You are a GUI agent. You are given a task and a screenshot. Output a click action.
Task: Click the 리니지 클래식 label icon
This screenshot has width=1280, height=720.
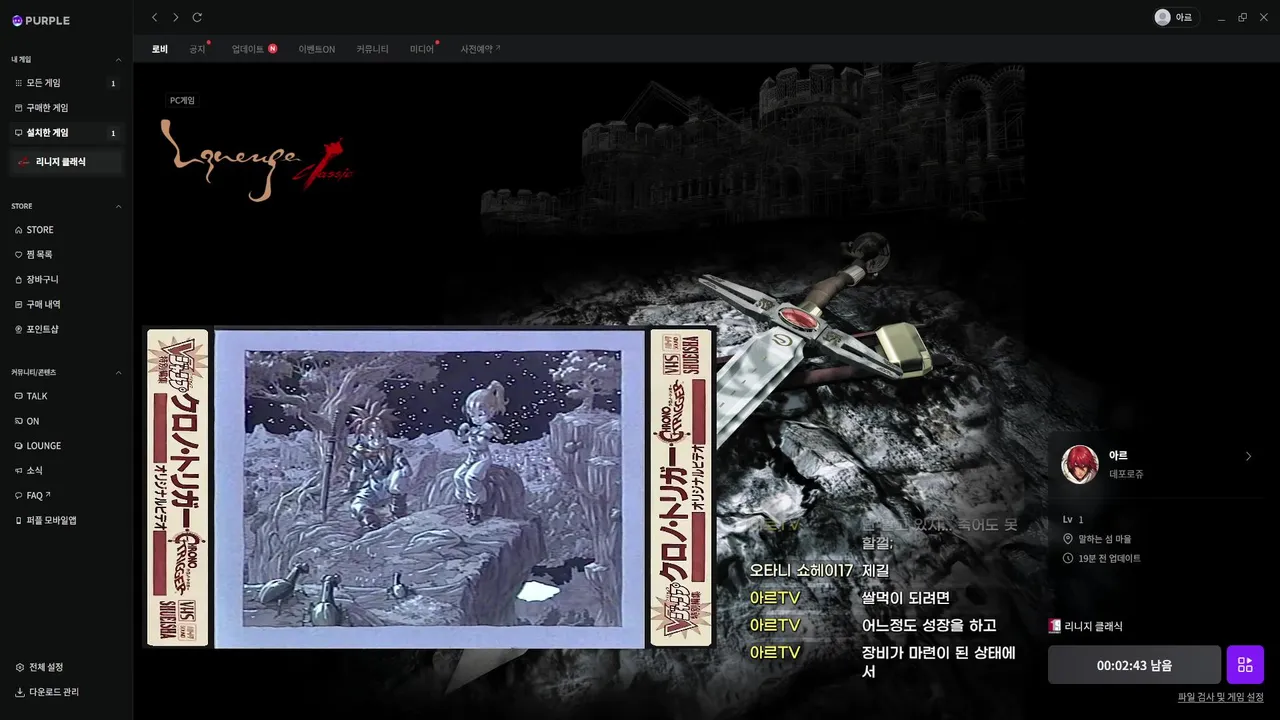pyautogui.click(x=1054, y=626)
